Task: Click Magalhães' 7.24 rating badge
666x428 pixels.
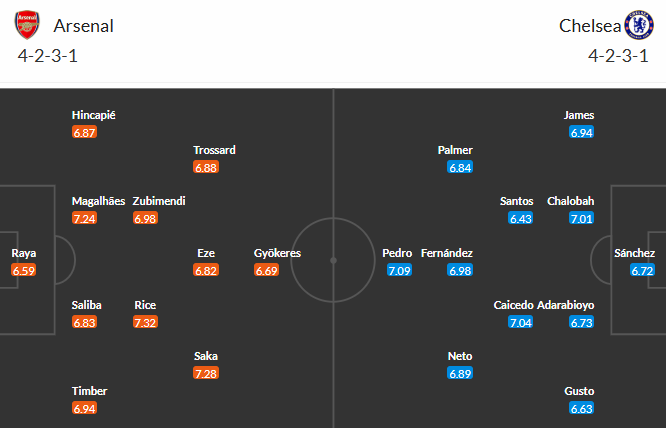Action: click(84, 218)
